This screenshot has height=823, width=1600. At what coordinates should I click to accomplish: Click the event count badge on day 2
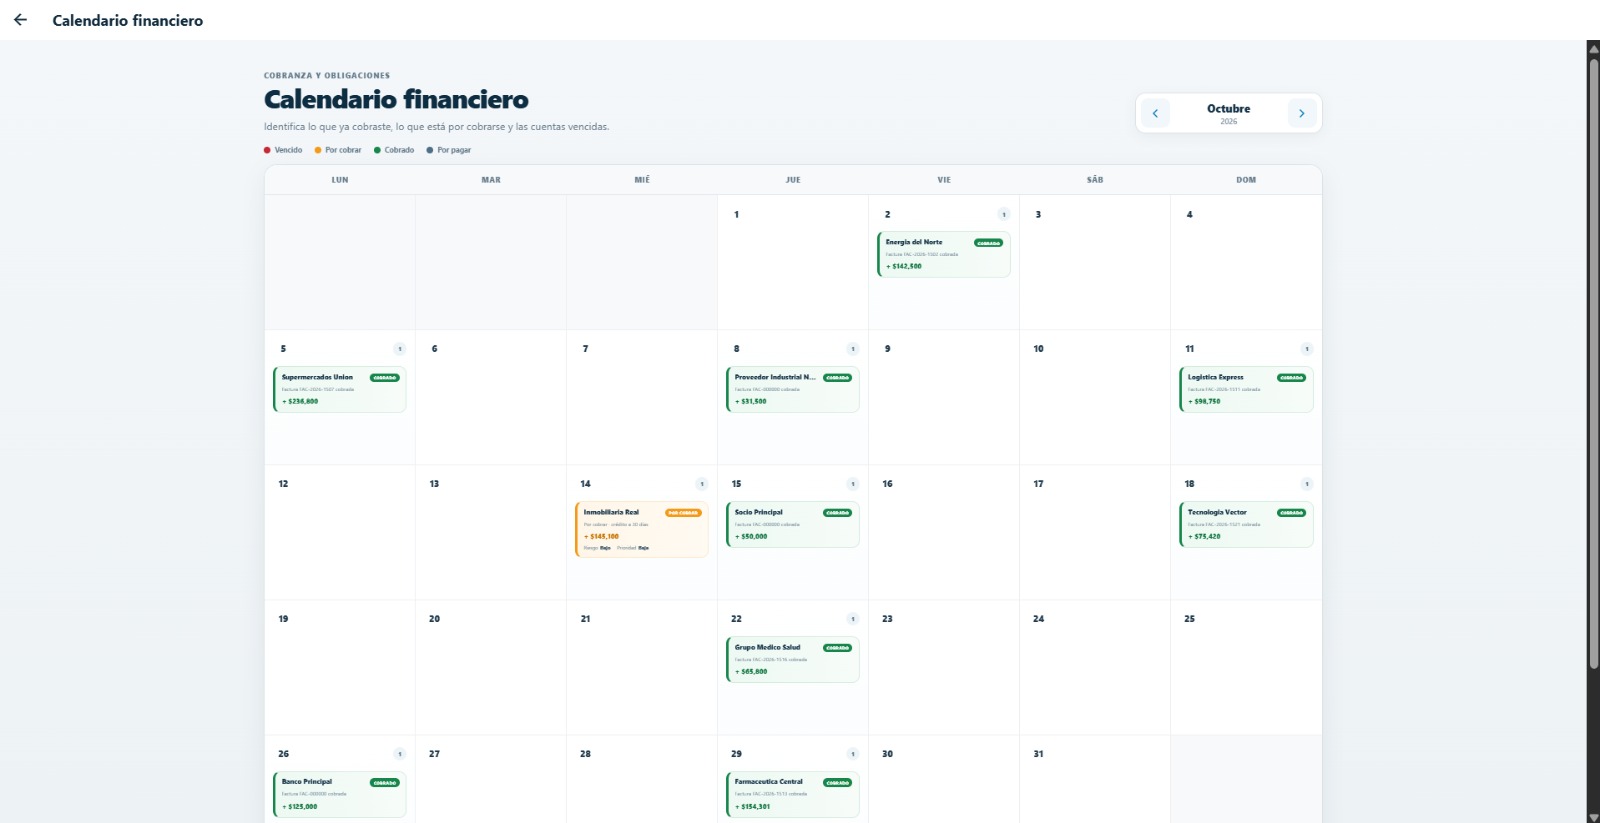(1003, 214)
